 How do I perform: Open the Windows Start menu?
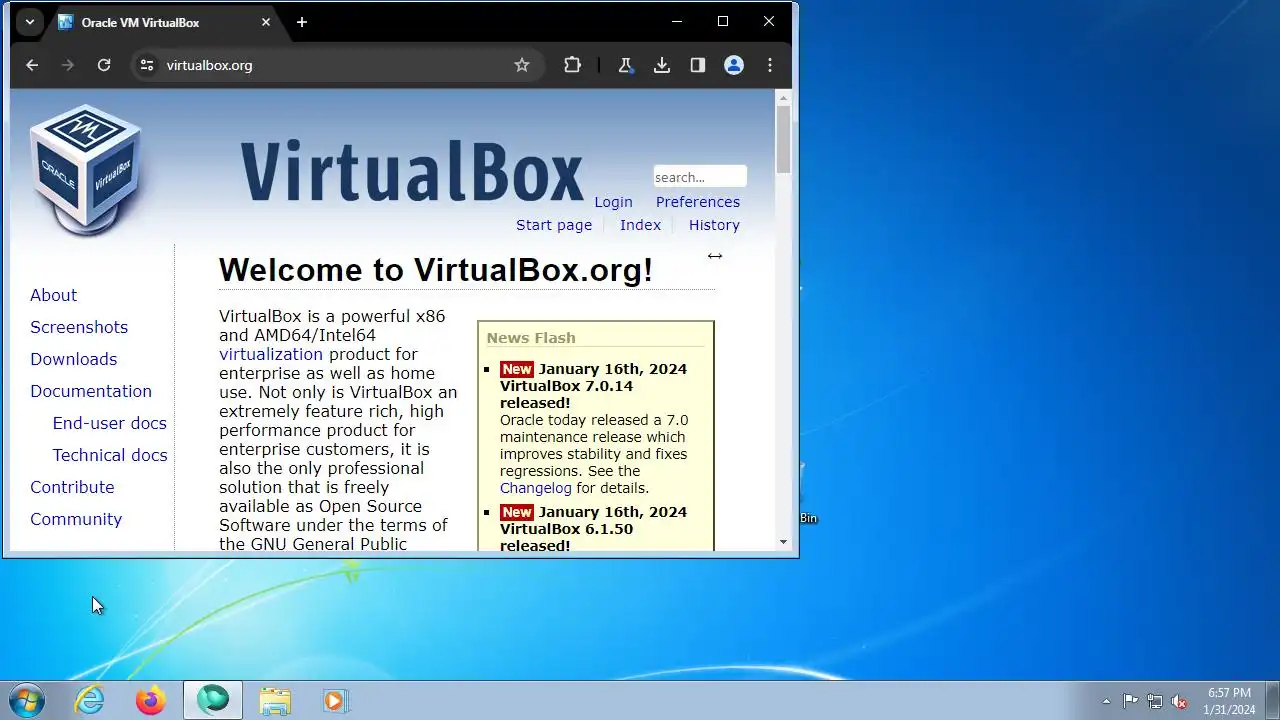[27, 700]
